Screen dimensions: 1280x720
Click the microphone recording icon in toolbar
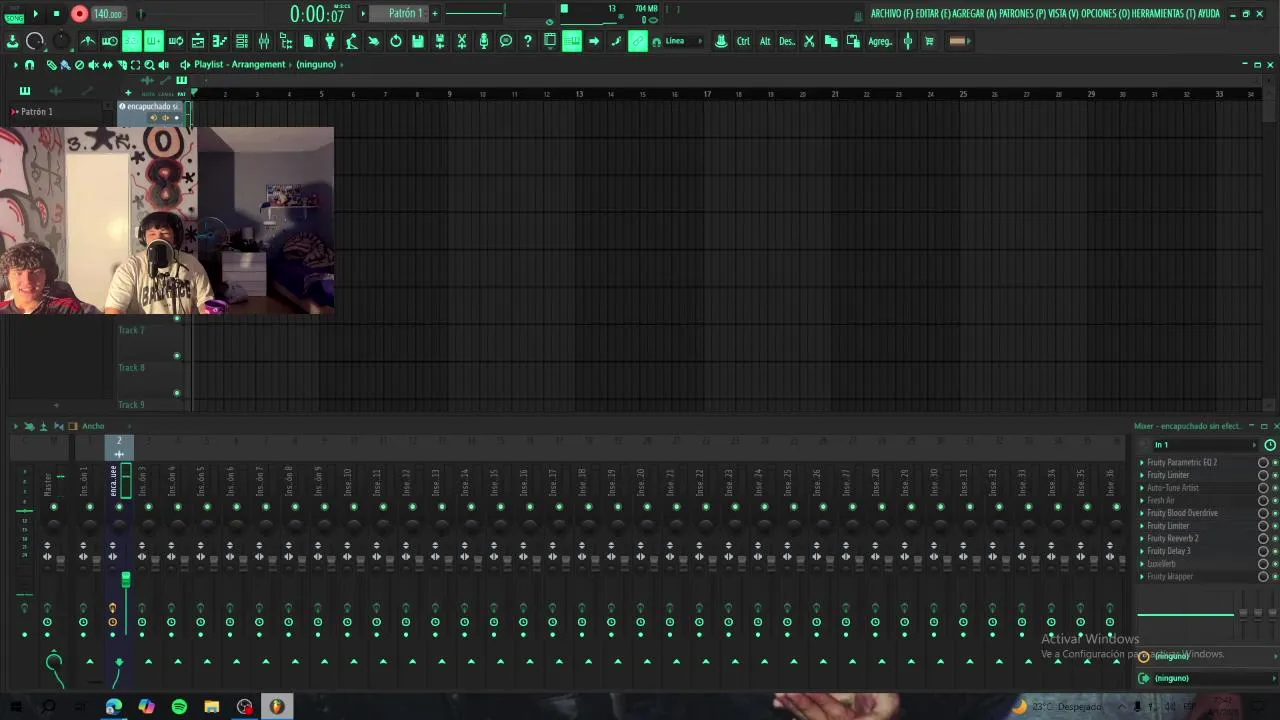coord(484,41)
